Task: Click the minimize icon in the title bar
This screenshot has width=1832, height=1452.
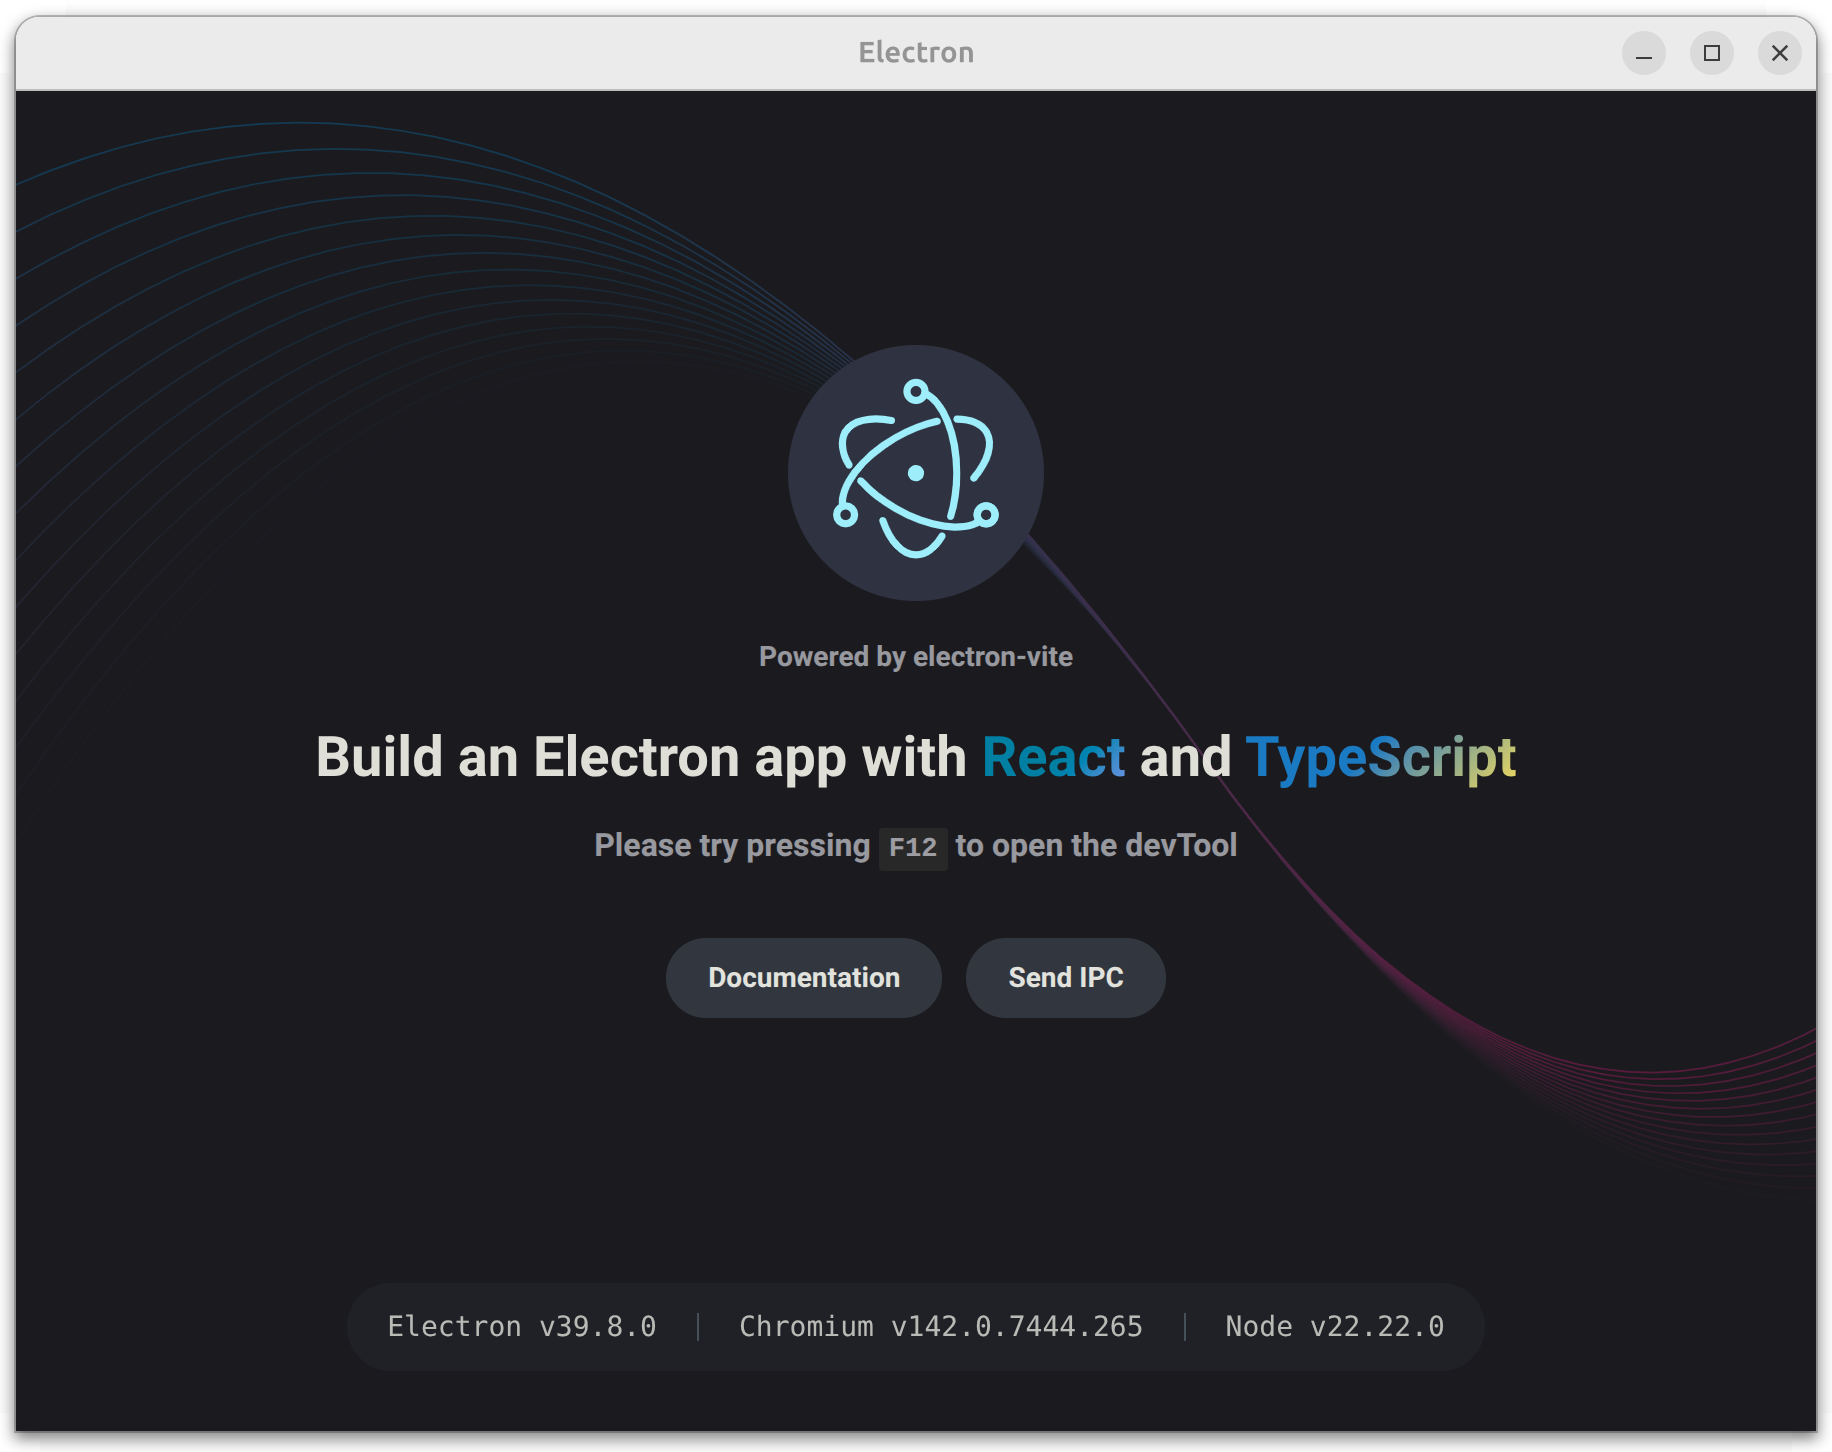Action: click(x=1643, y=53)
